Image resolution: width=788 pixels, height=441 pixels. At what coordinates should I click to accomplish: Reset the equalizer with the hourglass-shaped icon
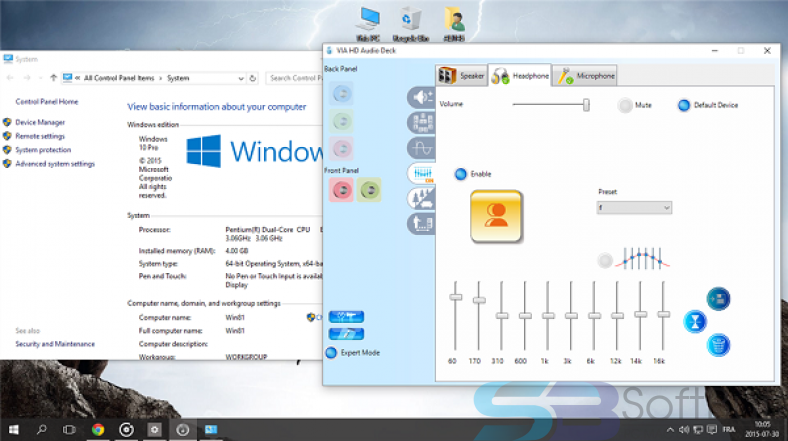point(695,322)
